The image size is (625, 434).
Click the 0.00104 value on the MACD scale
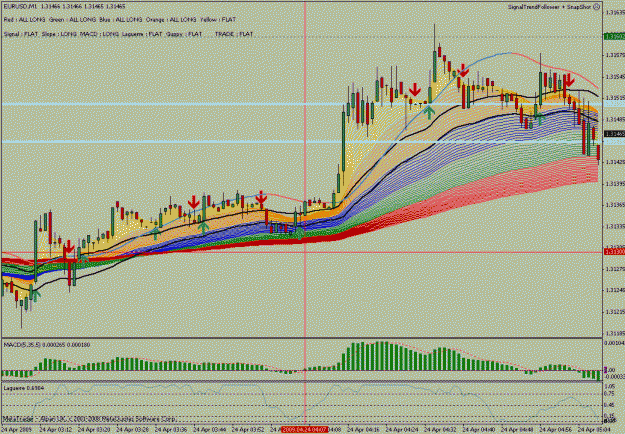tap(614, 343)
